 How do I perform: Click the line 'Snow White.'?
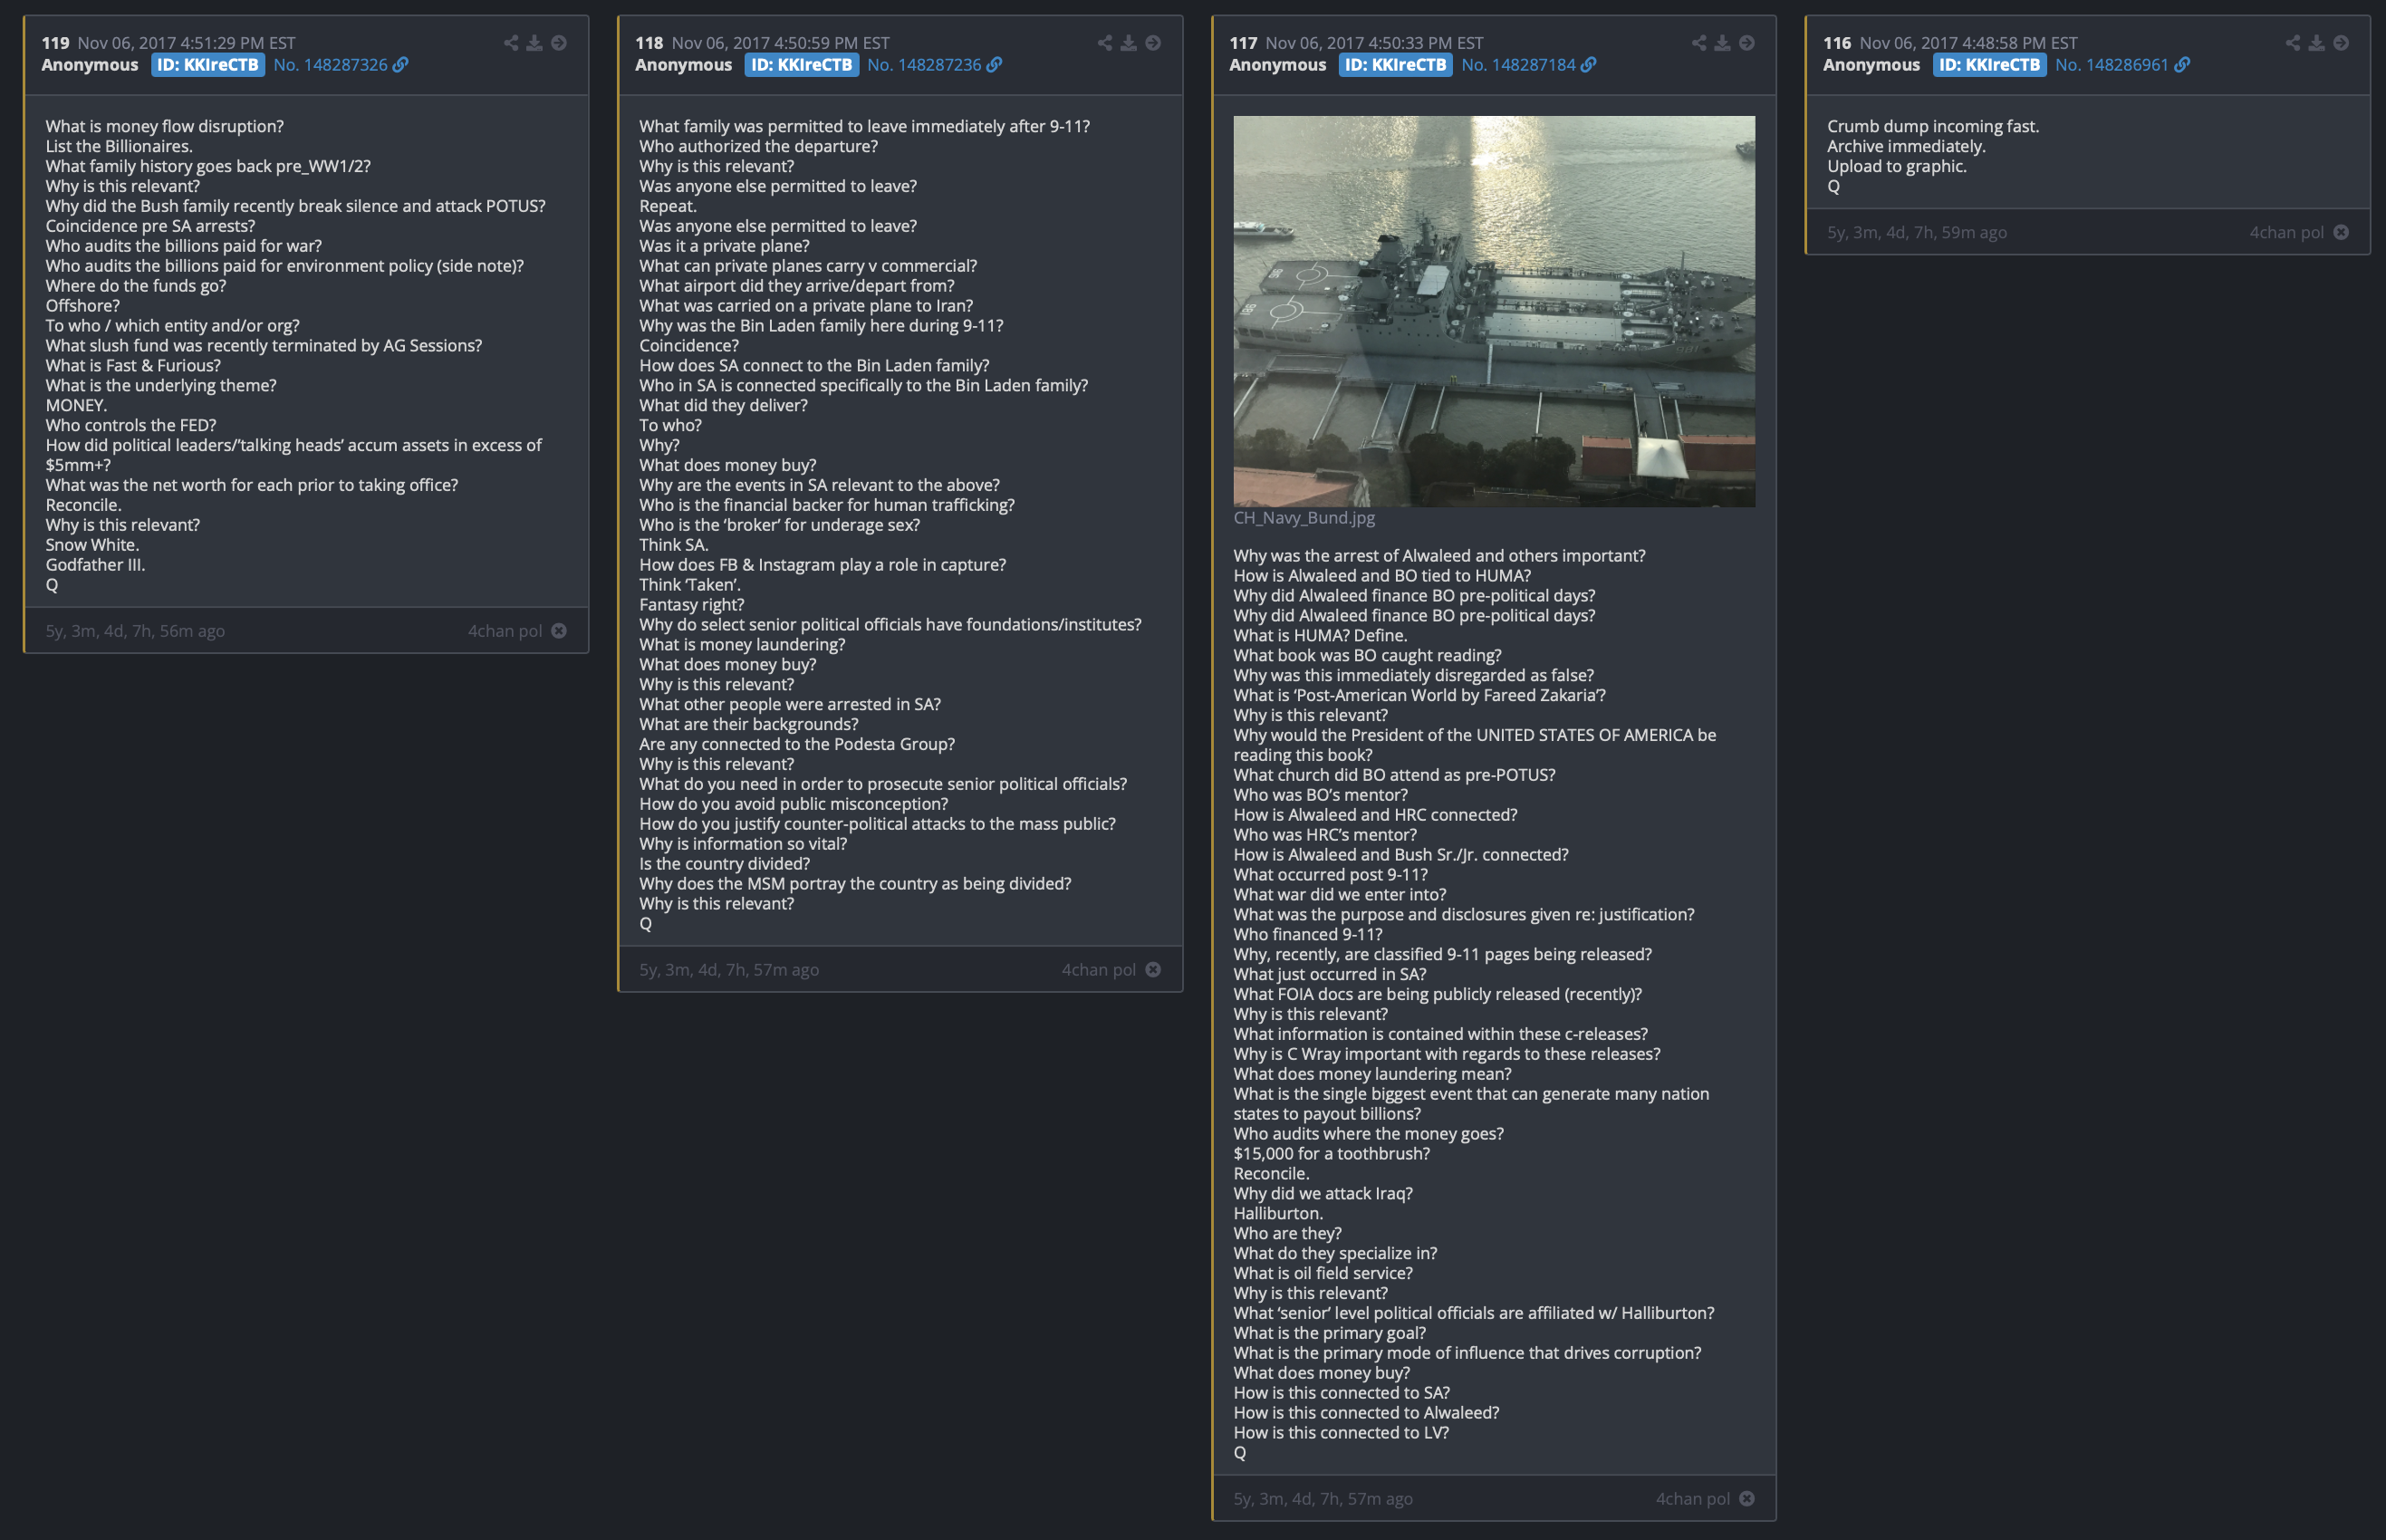click(92, 545)
